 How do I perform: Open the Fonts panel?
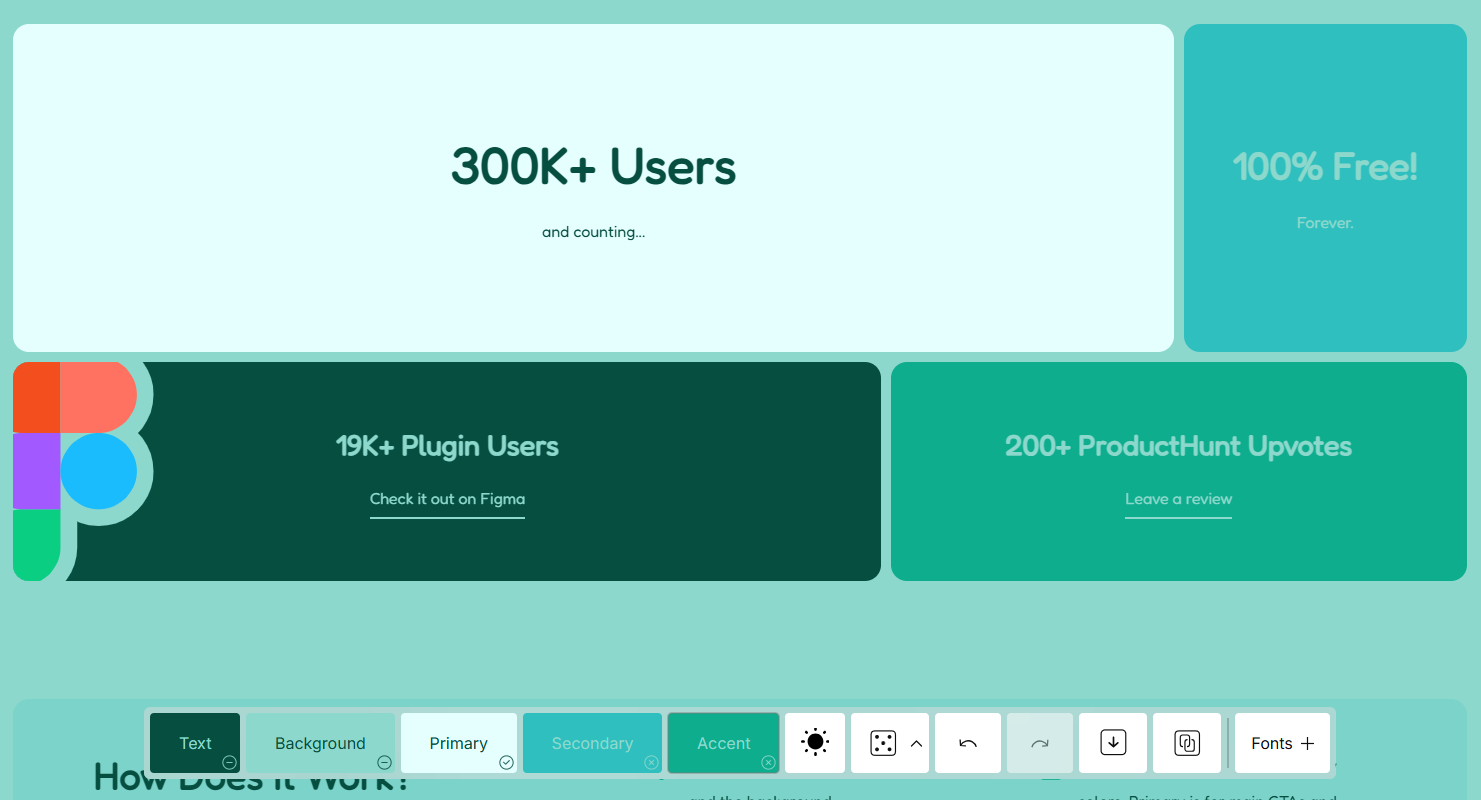tap(1271, 743)
